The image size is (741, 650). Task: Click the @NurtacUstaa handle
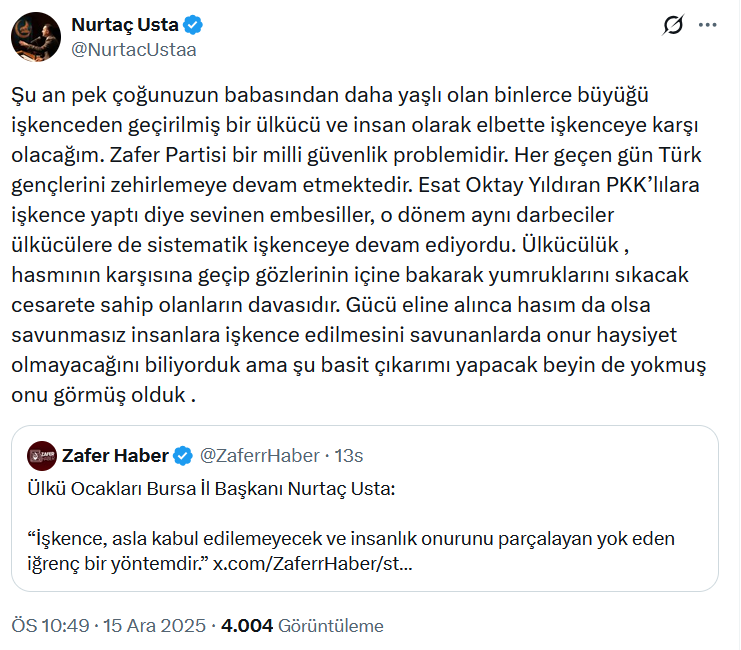(x=134, y=48)
